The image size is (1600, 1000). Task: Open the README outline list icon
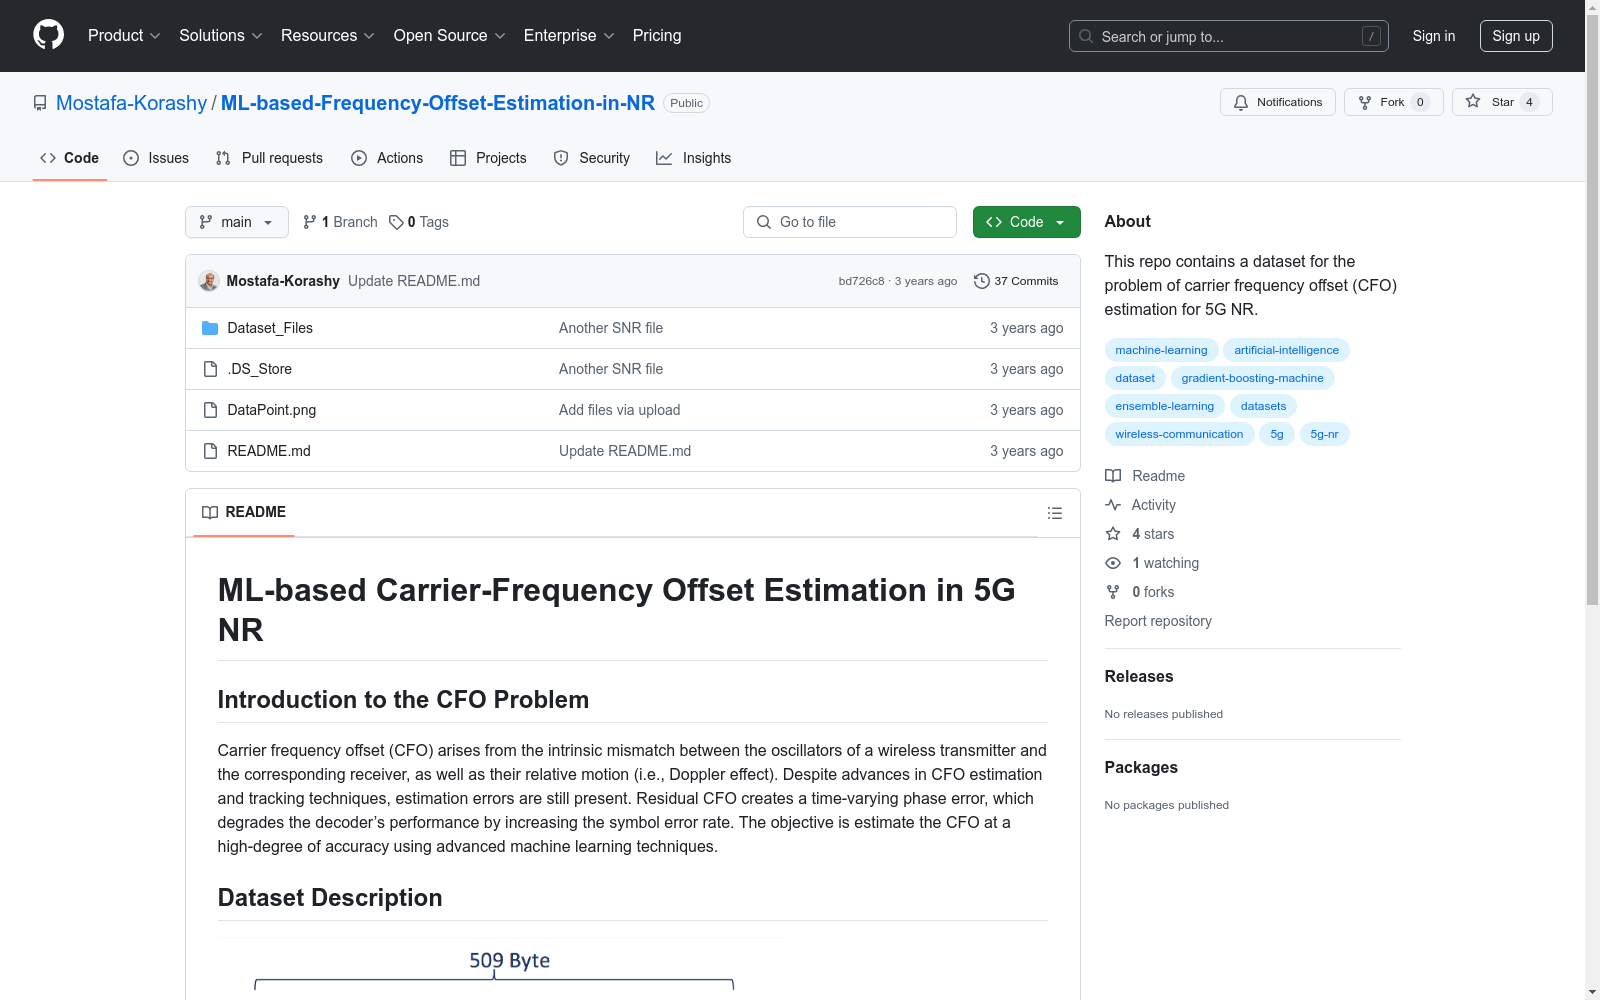click(x=1054, y=513)
